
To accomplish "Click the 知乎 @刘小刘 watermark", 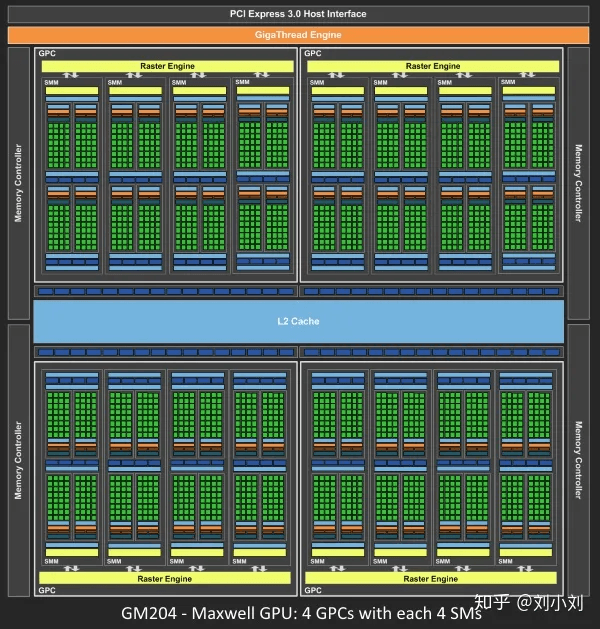I will coord(529,602).
